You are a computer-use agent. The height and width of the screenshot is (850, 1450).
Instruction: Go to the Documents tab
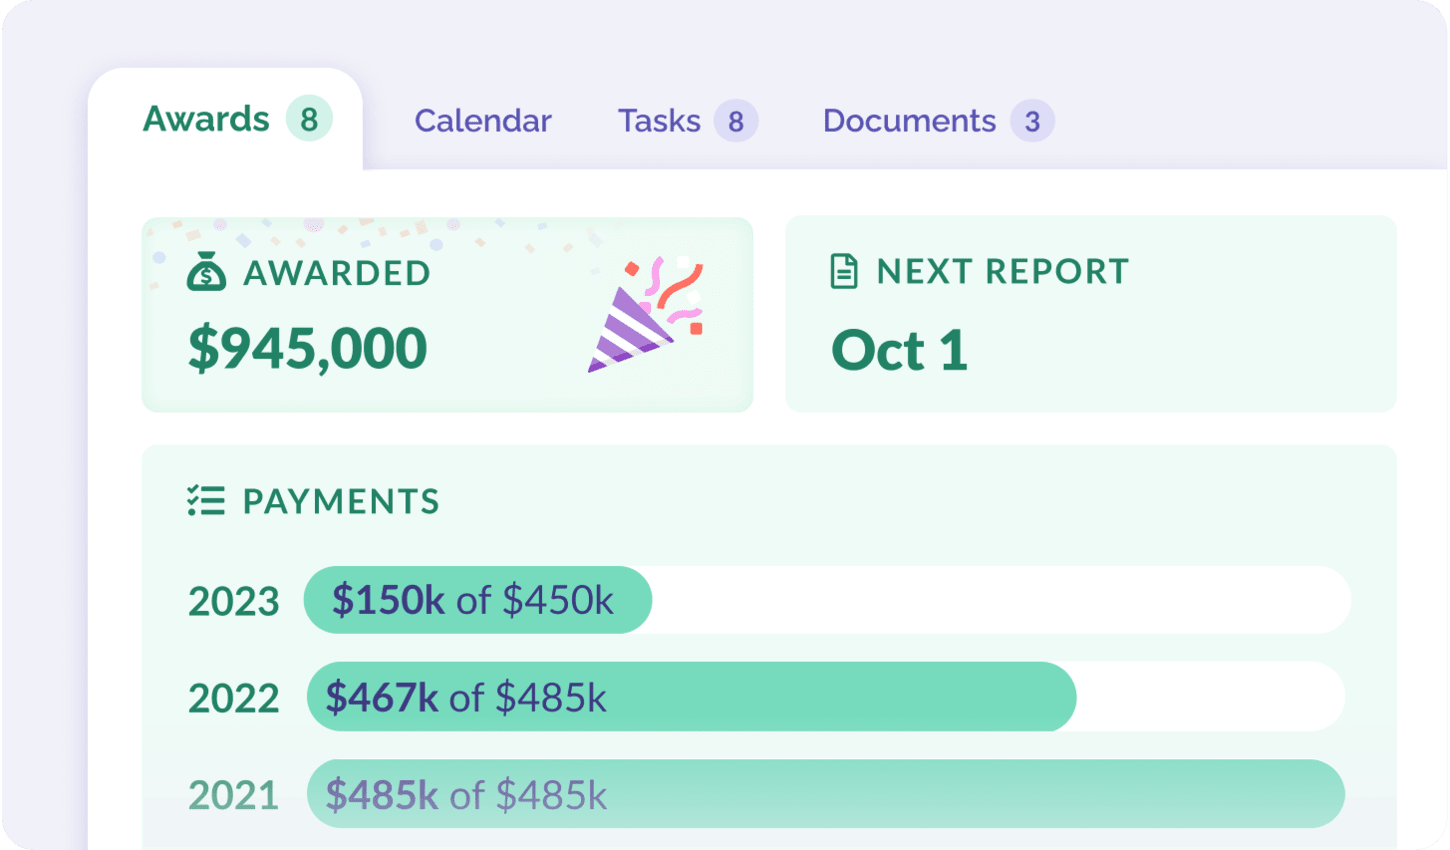909,121
